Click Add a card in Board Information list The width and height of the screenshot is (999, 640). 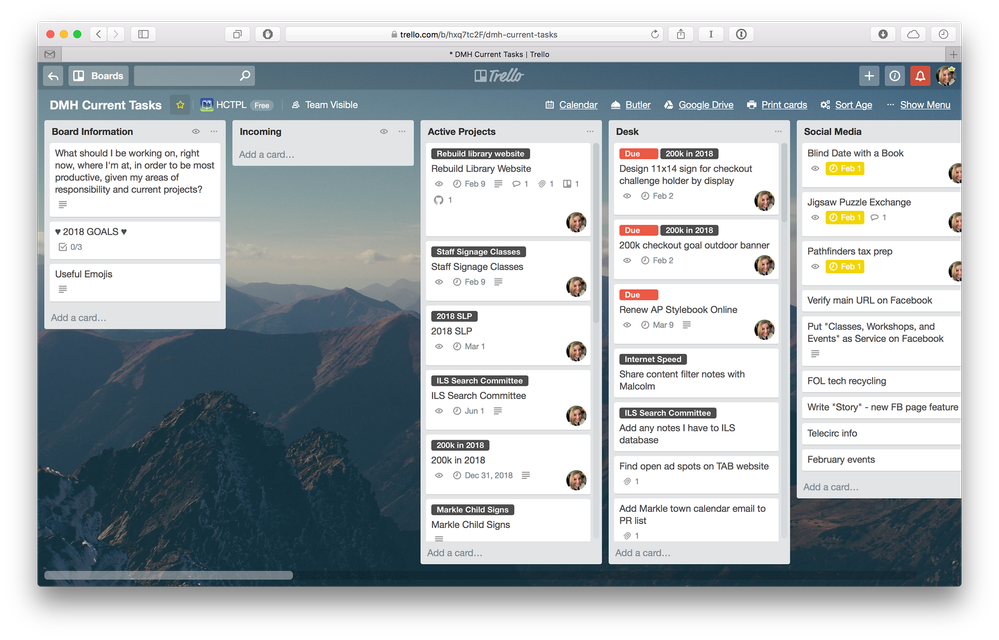(78, 318)
